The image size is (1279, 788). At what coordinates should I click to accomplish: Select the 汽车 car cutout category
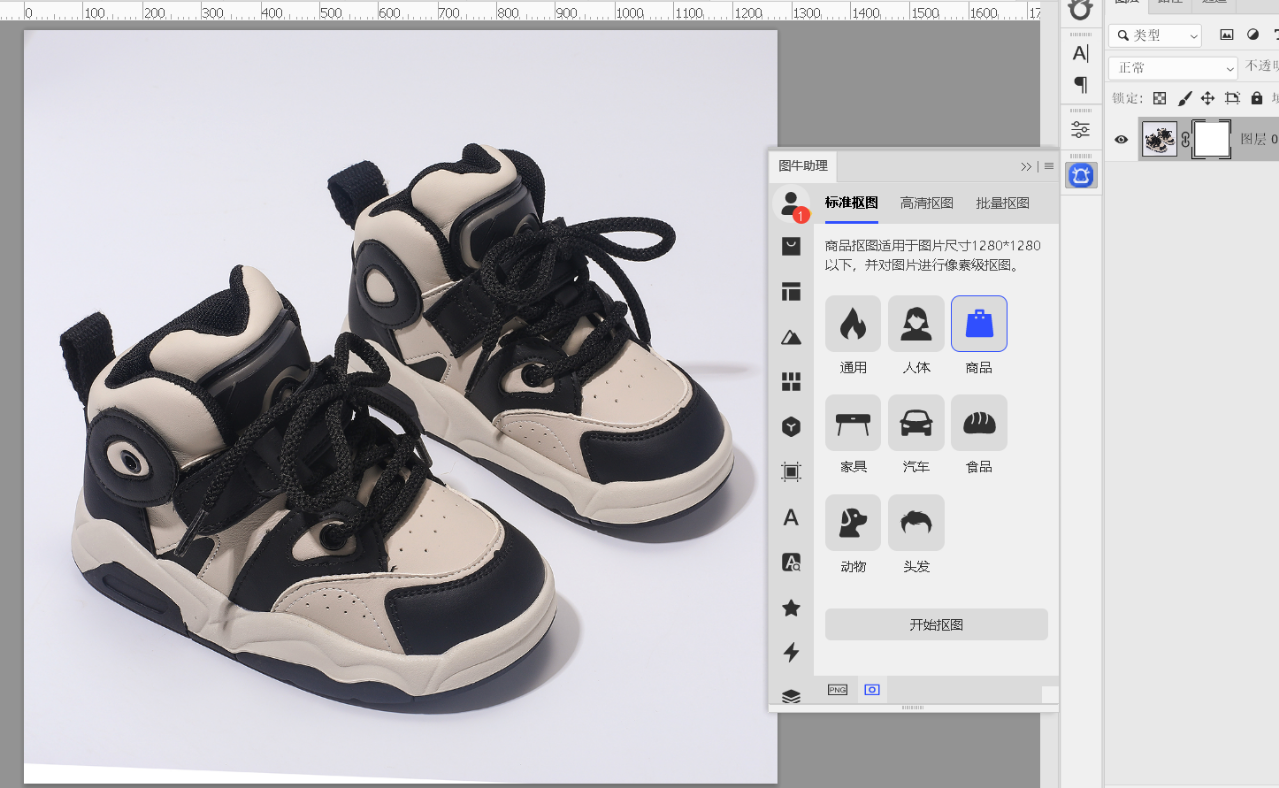pos(916,422)
